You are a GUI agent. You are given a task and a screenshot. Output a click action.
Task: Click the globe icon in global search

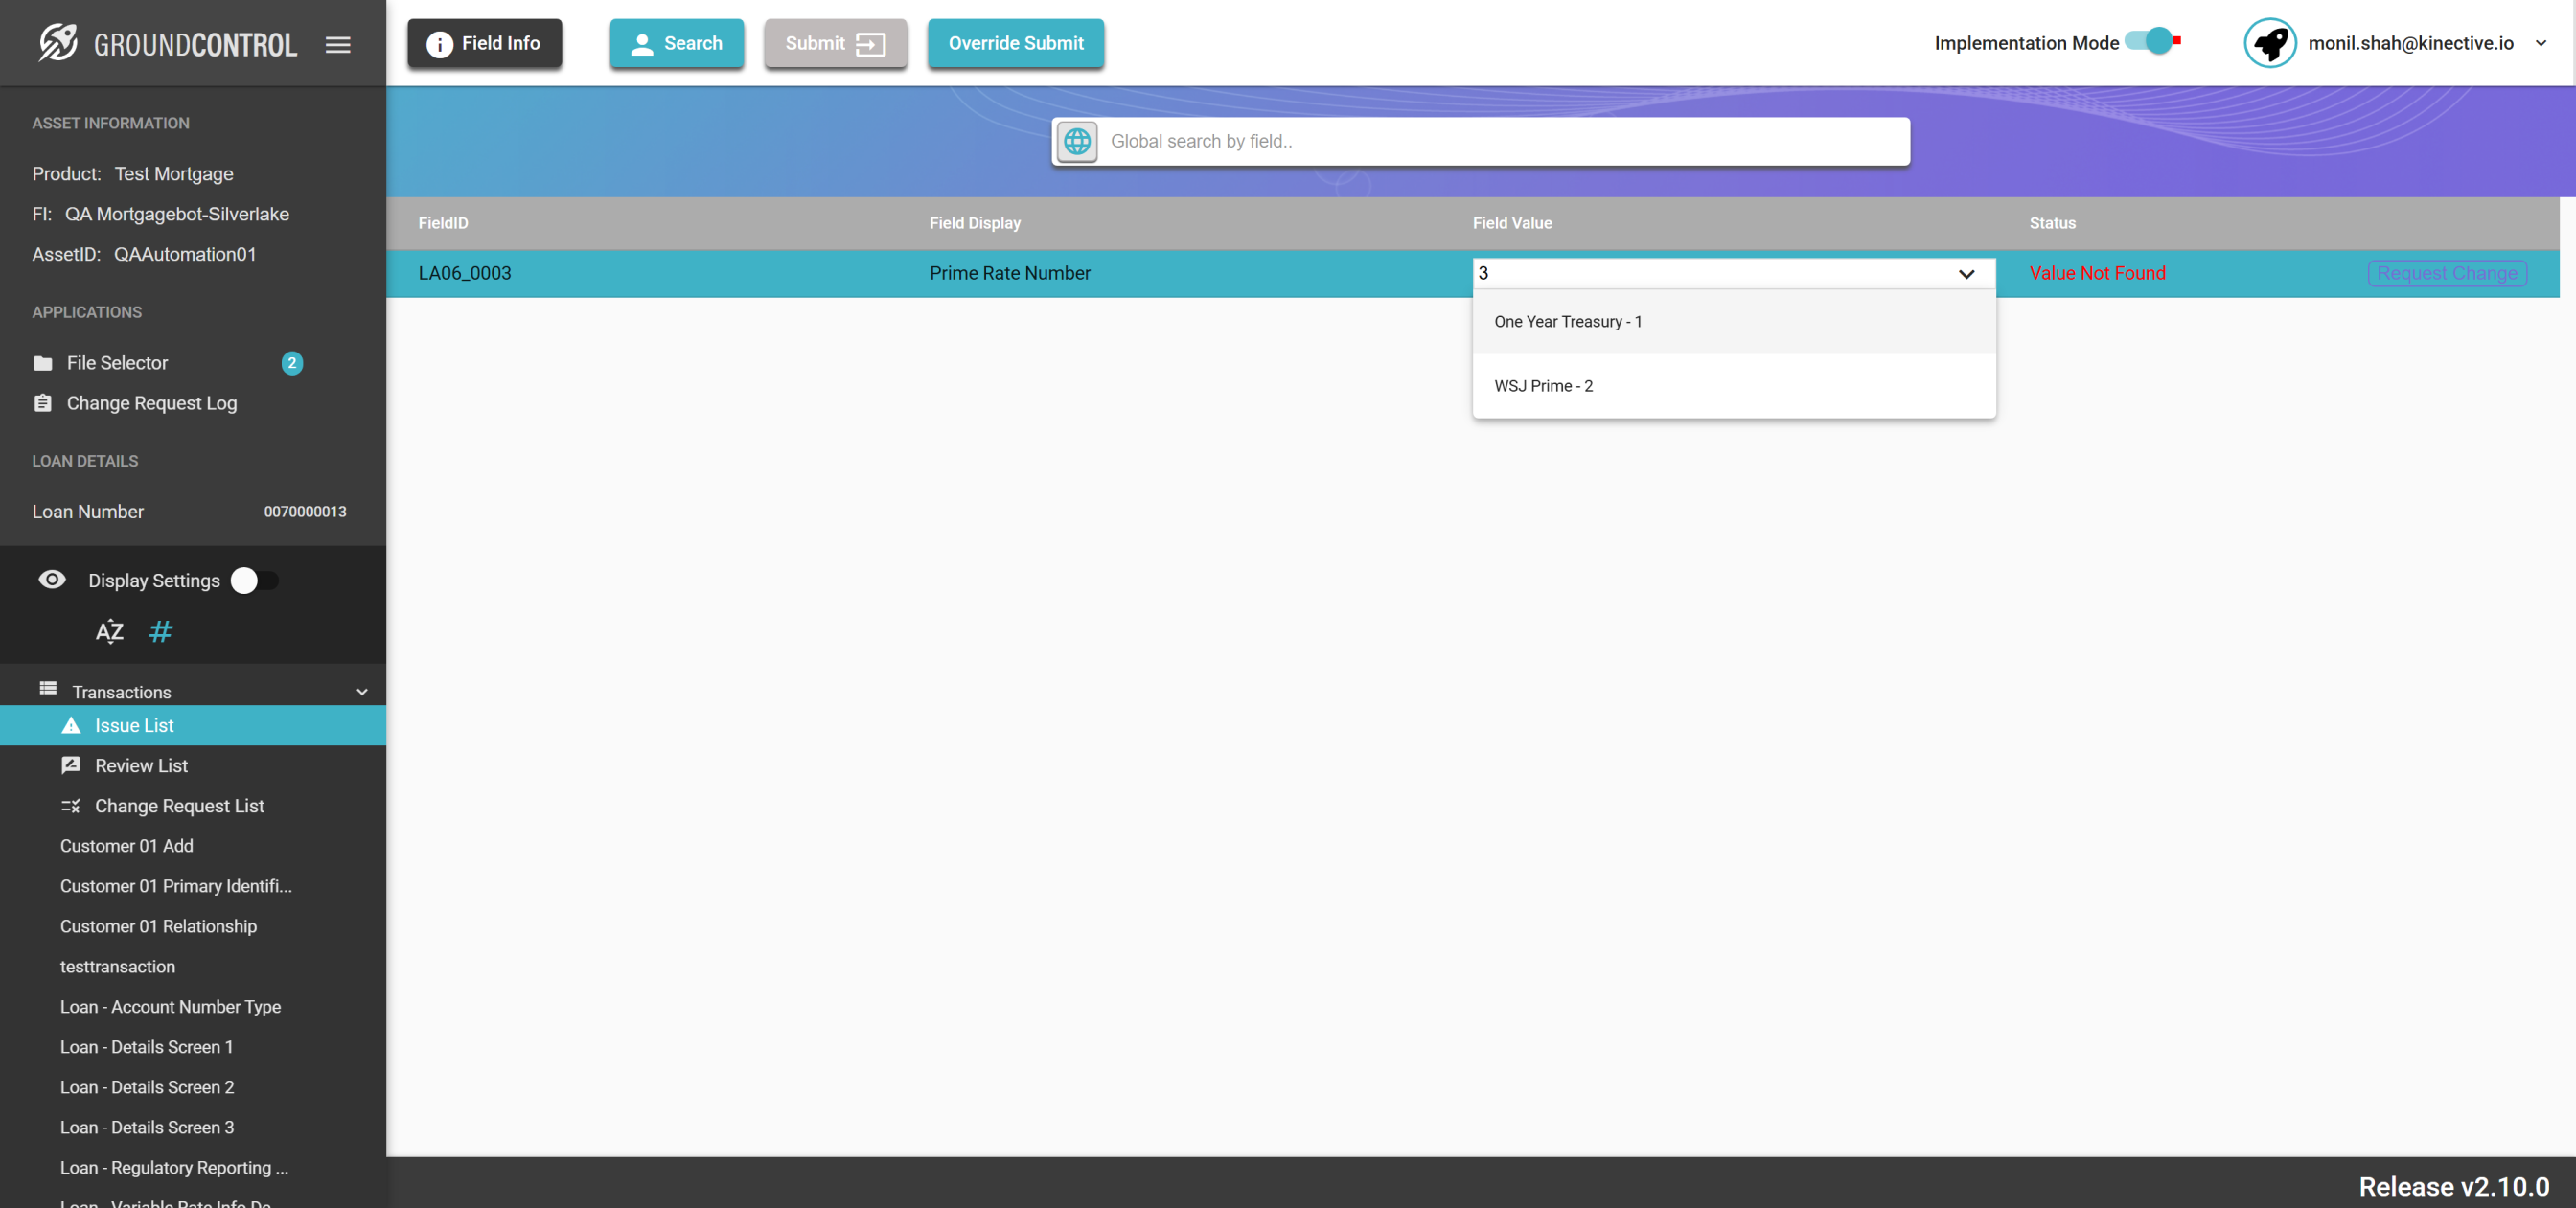[x=1077, y=141]
